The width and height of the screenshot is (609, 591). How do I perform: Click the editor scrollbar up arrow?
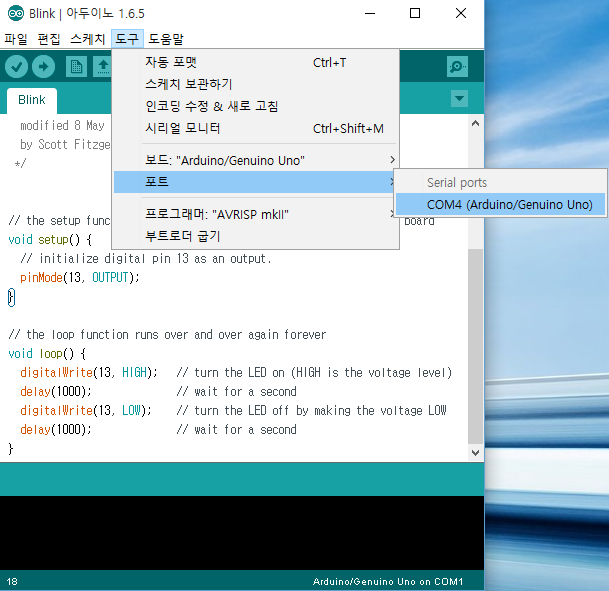475,123
